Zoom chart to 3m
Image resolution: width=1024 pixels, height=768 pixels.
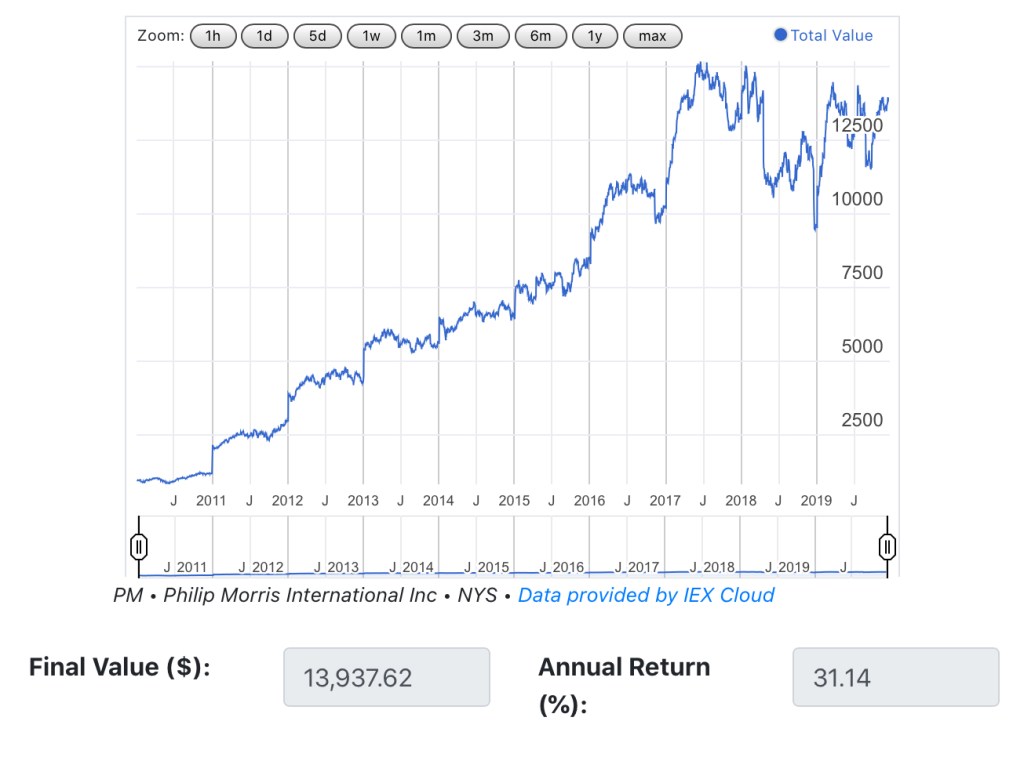(483, 36)
